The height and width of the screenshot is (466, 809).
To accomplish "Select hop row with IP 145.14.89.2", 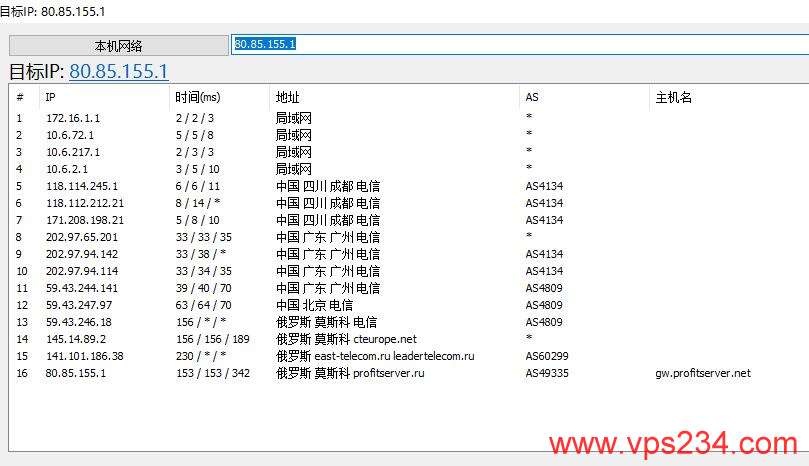I will [x=409, y=340].
